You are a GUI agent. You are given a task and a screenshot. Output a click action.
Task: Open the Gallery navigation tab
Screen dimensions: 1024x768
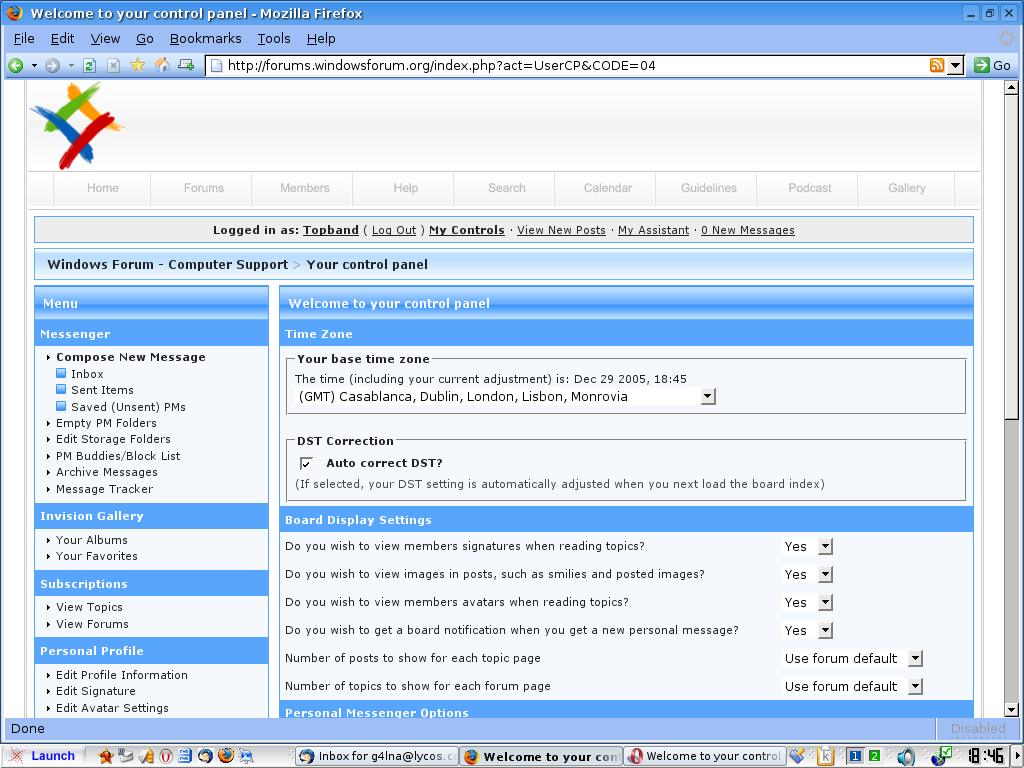[906, 188]
